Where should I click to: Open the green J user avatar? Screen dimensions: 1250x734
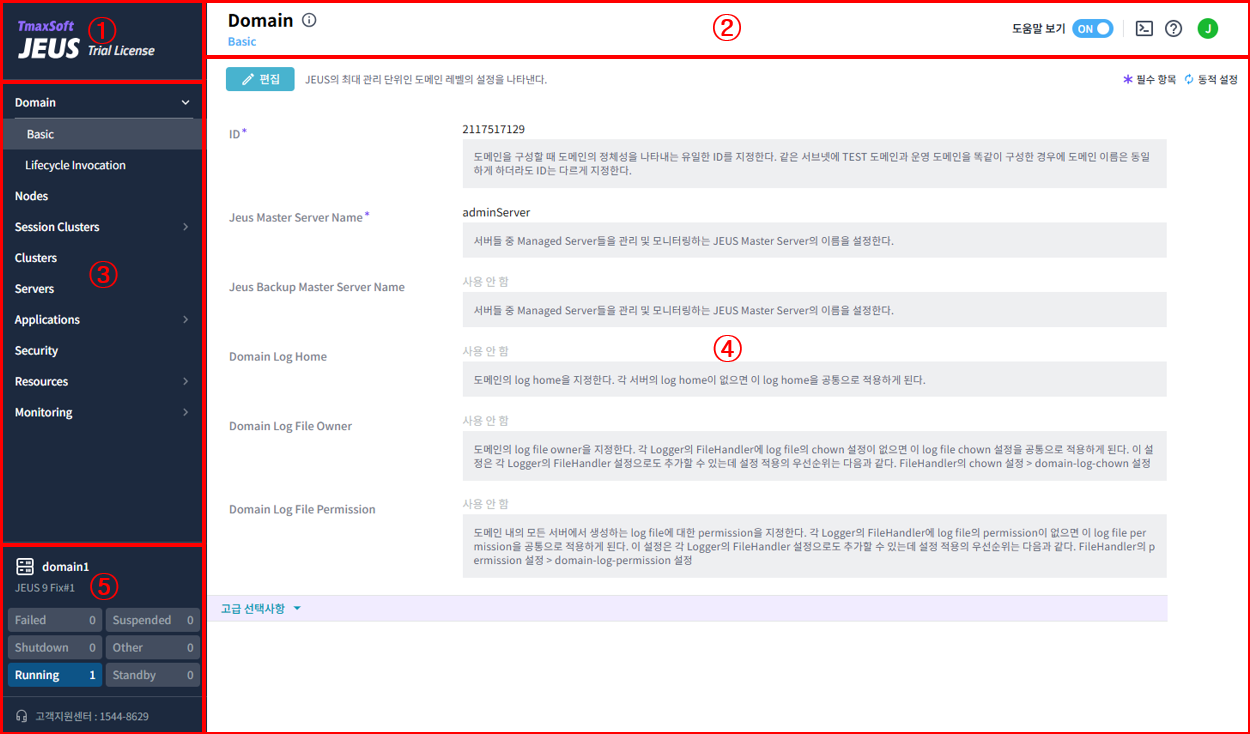[1208, 29]
